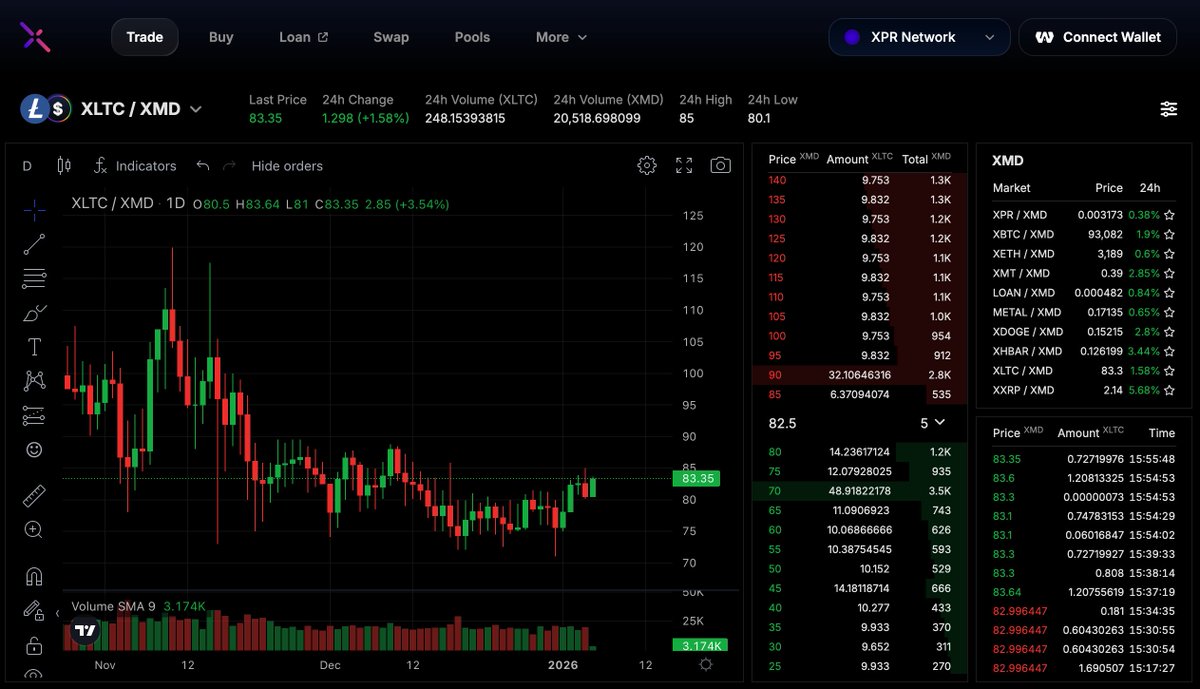Lock all drawing tools
This screenshot has width=1200, height=689.
[x=34, y=645]
